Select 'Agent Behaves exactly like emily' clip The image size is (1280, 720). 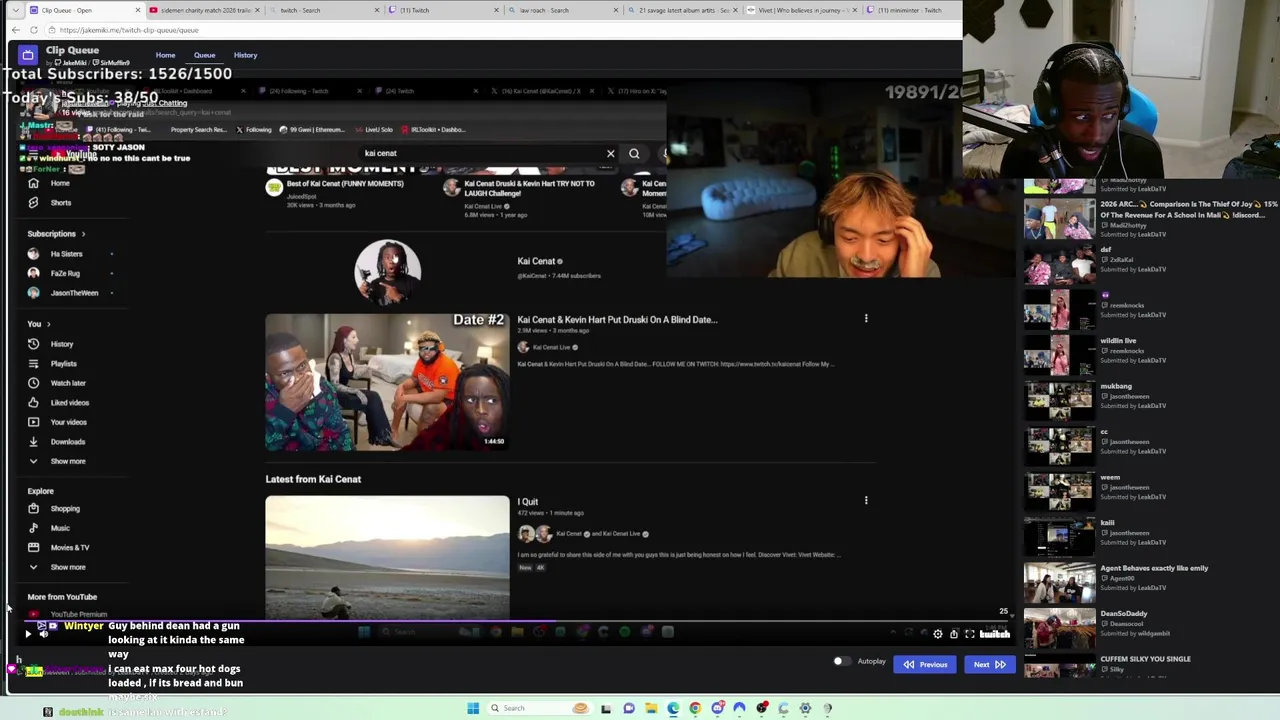point(1150,581)
